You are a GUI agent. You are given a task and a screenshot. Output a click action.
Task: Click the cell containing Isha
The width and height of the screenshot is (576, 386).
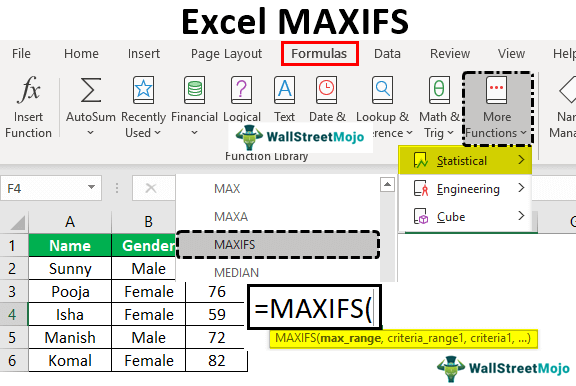(x=70, y=315)
